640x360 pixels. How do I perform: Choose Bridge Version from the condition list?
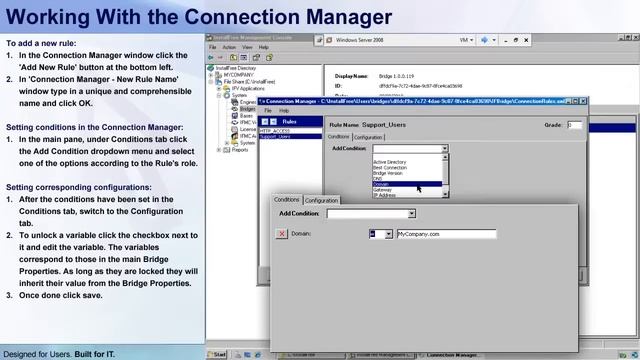click(407, 173)
